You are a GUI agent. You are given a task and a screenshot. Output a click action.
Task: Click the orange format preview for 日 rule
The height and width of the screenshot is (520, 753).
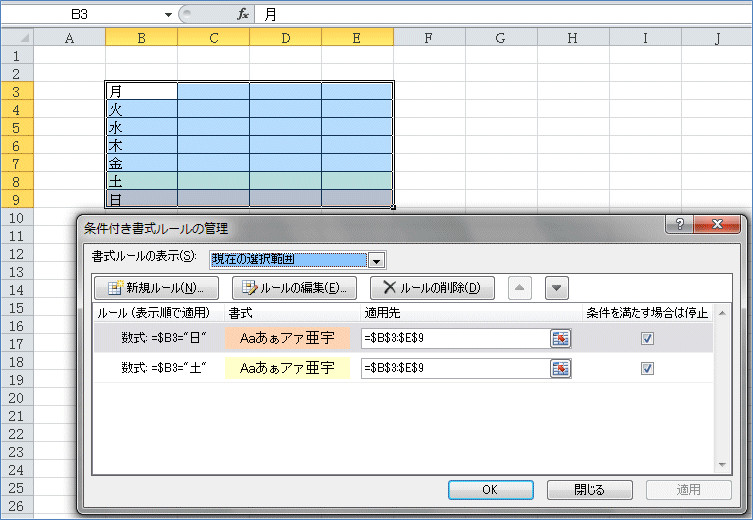tap(287, 338)
